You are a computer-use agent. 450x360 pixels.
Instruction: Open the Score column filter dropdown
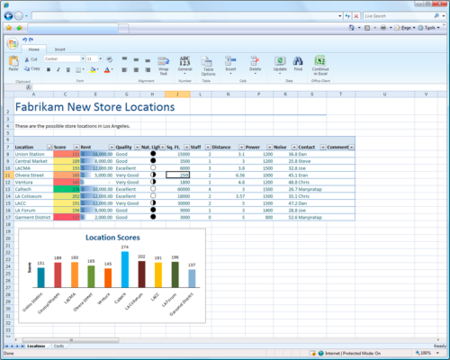click(x=77, y=147)
